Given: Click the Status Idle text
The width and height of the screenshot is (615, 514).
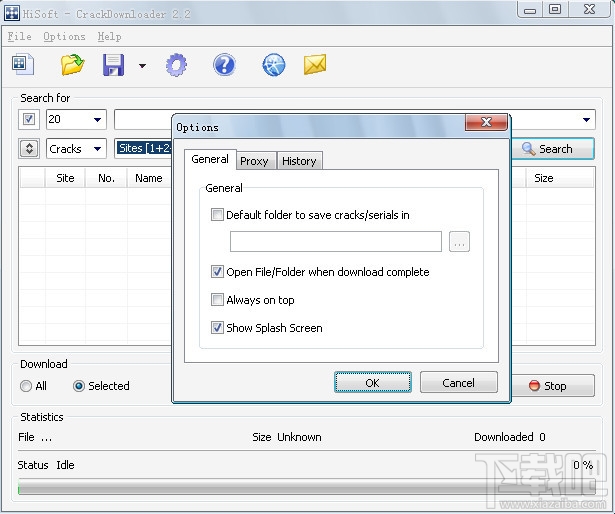Looking at the screenshot, I should pos(46,465).
